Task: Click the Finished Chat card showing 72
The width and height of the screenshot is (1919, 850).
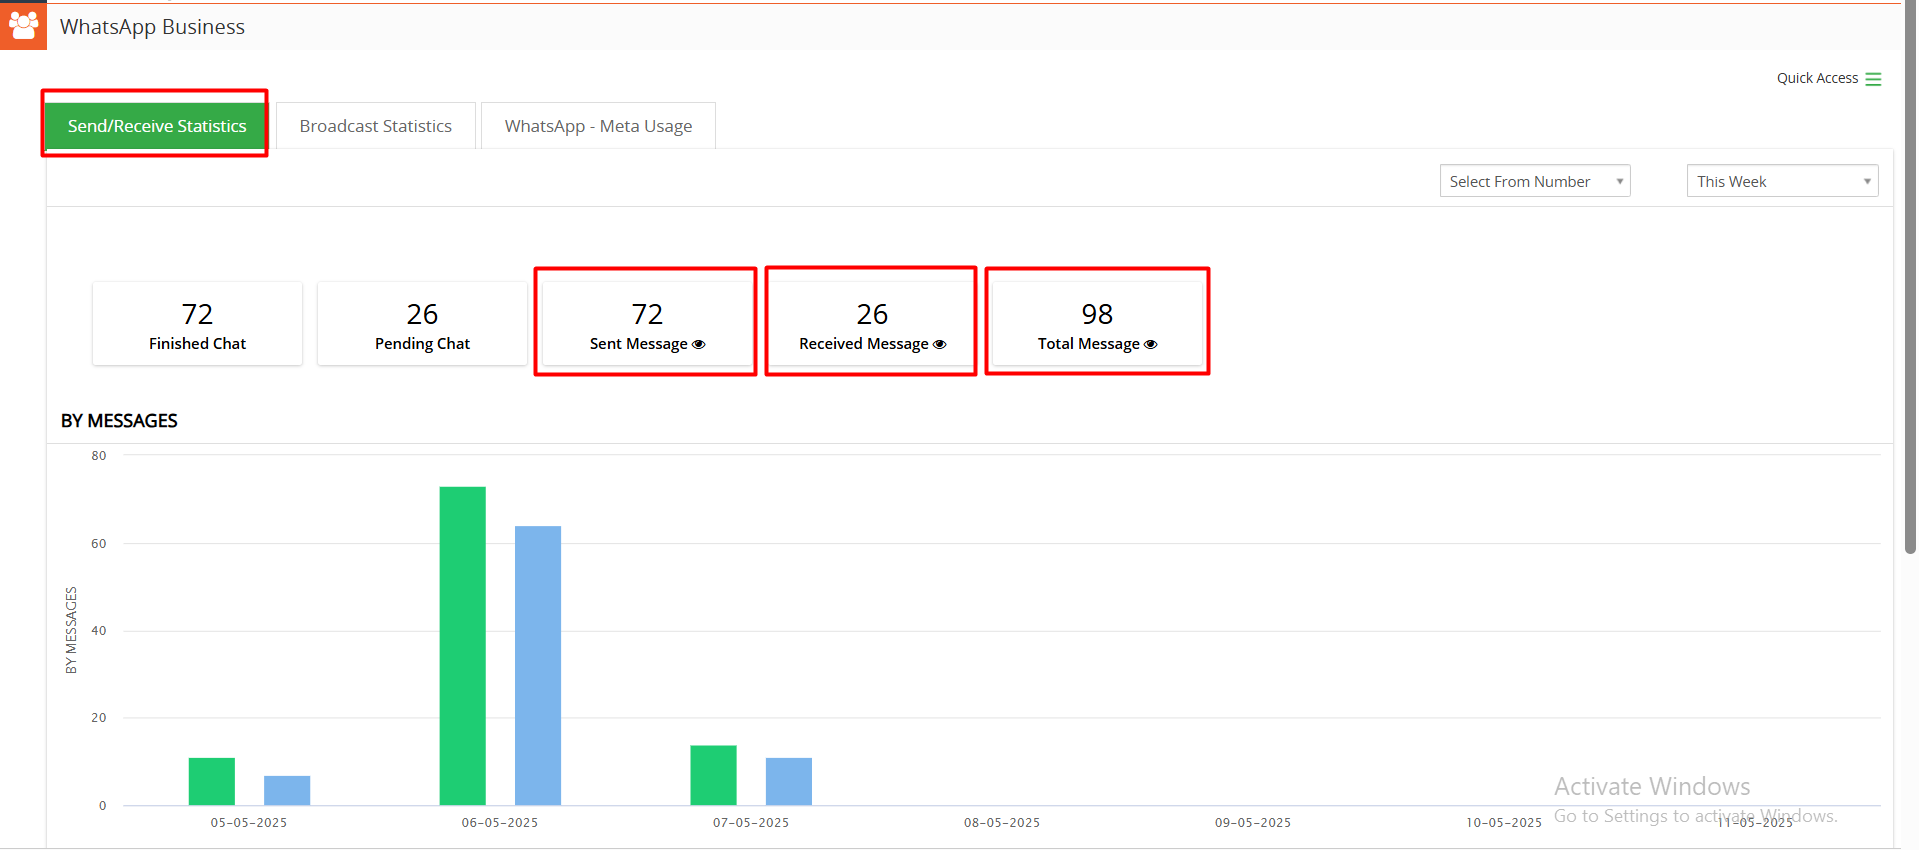Action: point(197,324)
